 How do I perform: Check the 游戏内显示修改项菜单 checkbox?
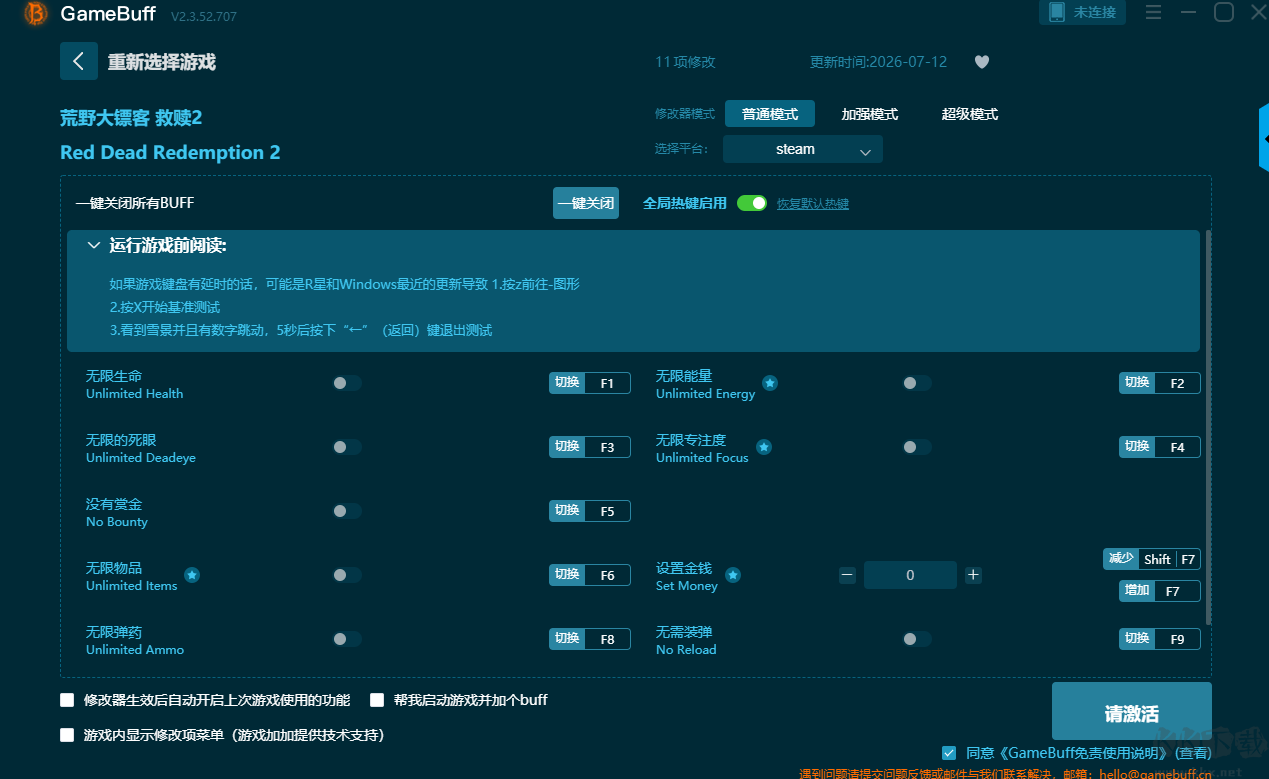[x=67, y=735]
